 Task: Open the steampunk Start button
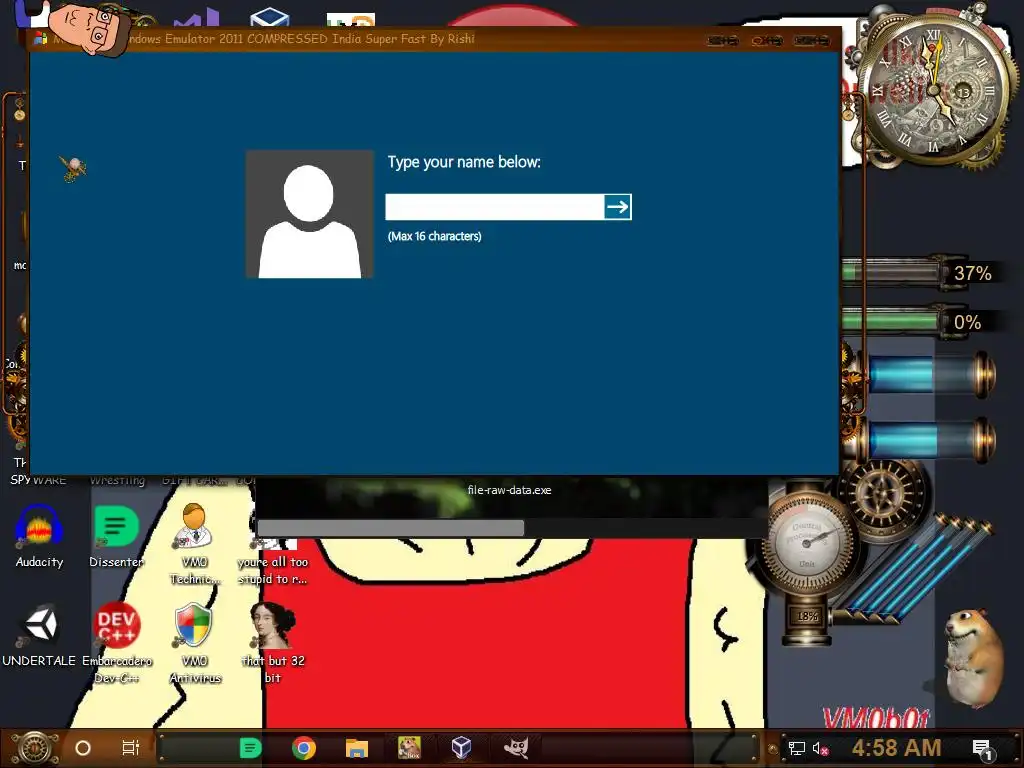pos(35,748)
